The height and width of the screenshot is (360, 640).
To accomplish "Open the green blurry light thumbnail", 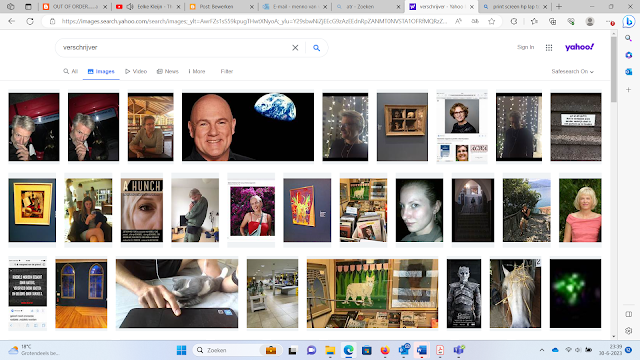I will click(576, 293).
